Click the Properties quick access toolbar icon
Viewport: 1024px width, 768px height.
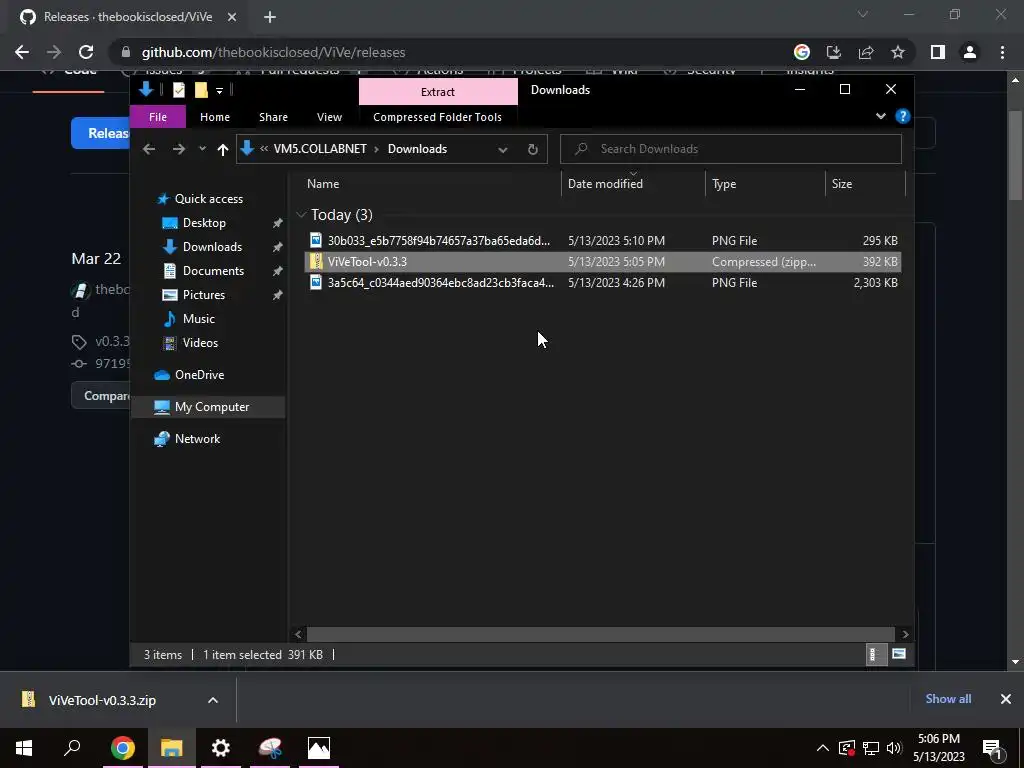click(x=178, y=90)
